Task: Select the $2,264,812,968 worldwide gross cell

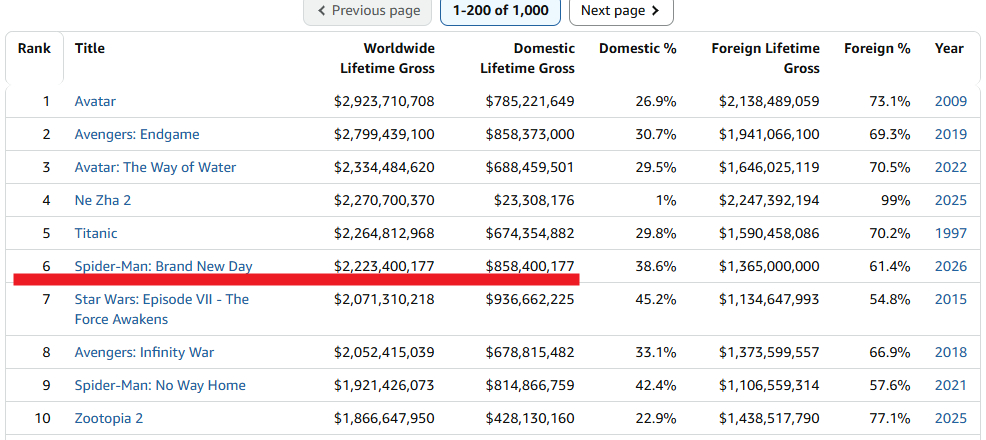Action: (384, 233)
